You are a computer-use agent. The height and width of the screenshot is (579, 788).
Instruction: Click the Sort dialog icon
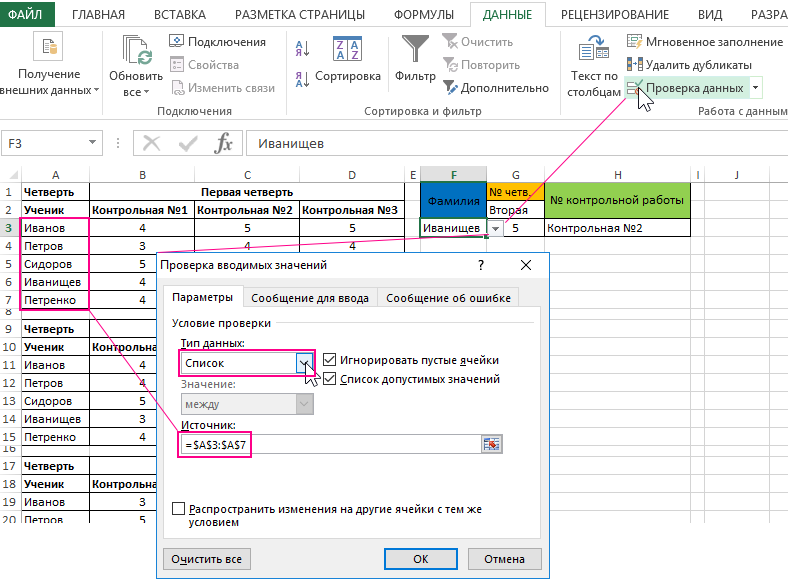347,50
